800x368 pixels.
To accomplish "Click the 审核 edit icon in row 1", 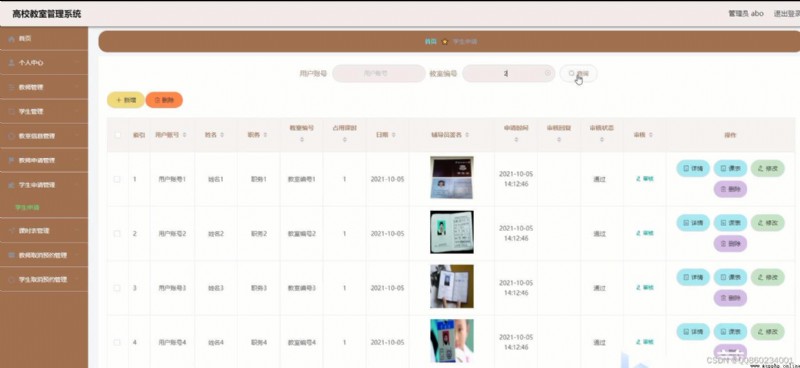I will click(638, 179).
